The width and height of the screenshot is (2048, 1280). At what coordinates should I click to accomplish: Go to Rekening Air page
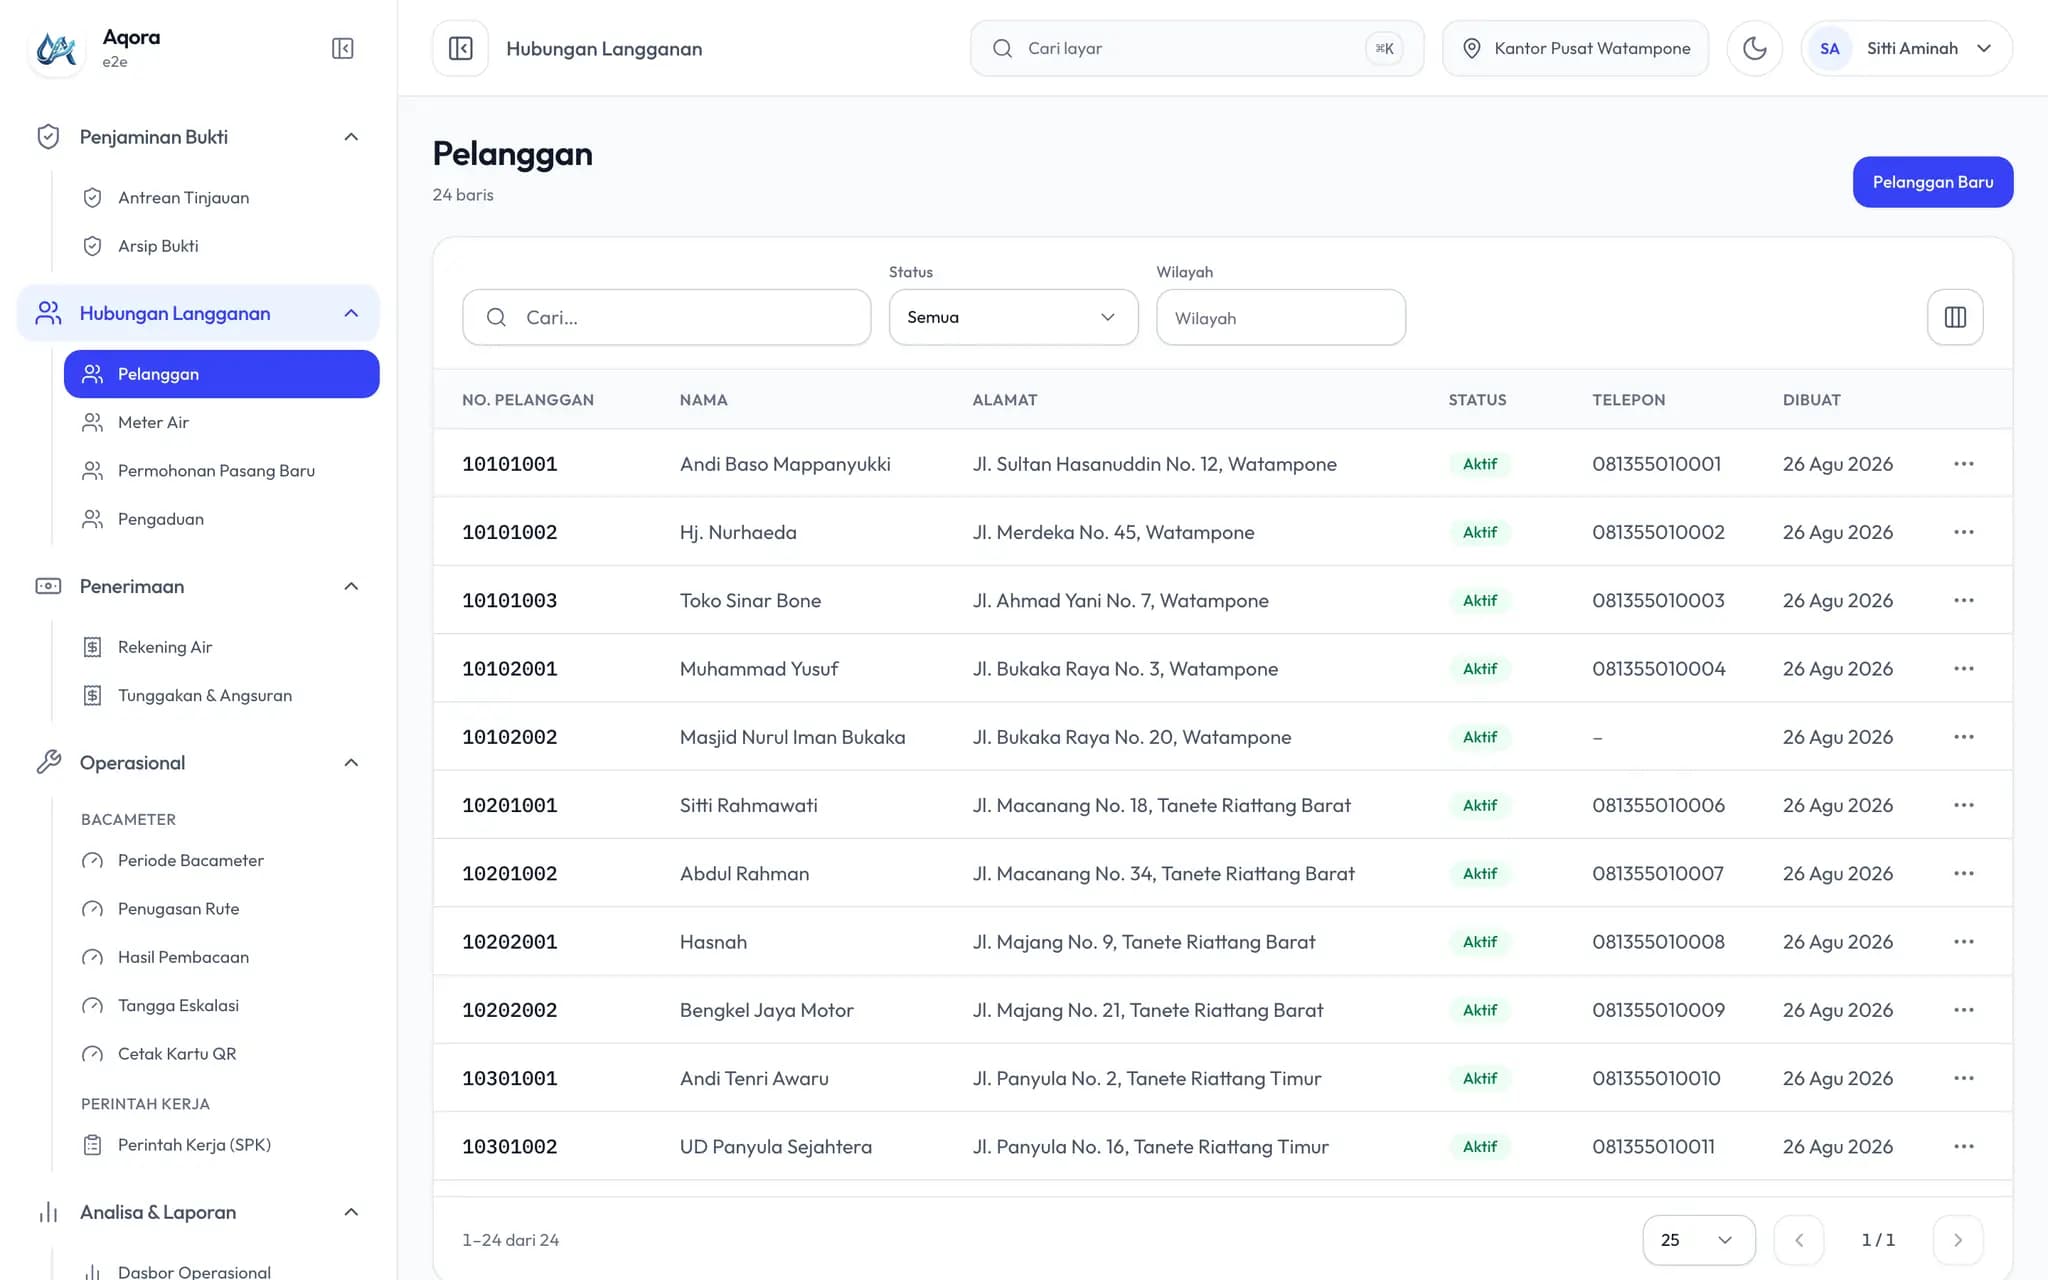[221, 647]
